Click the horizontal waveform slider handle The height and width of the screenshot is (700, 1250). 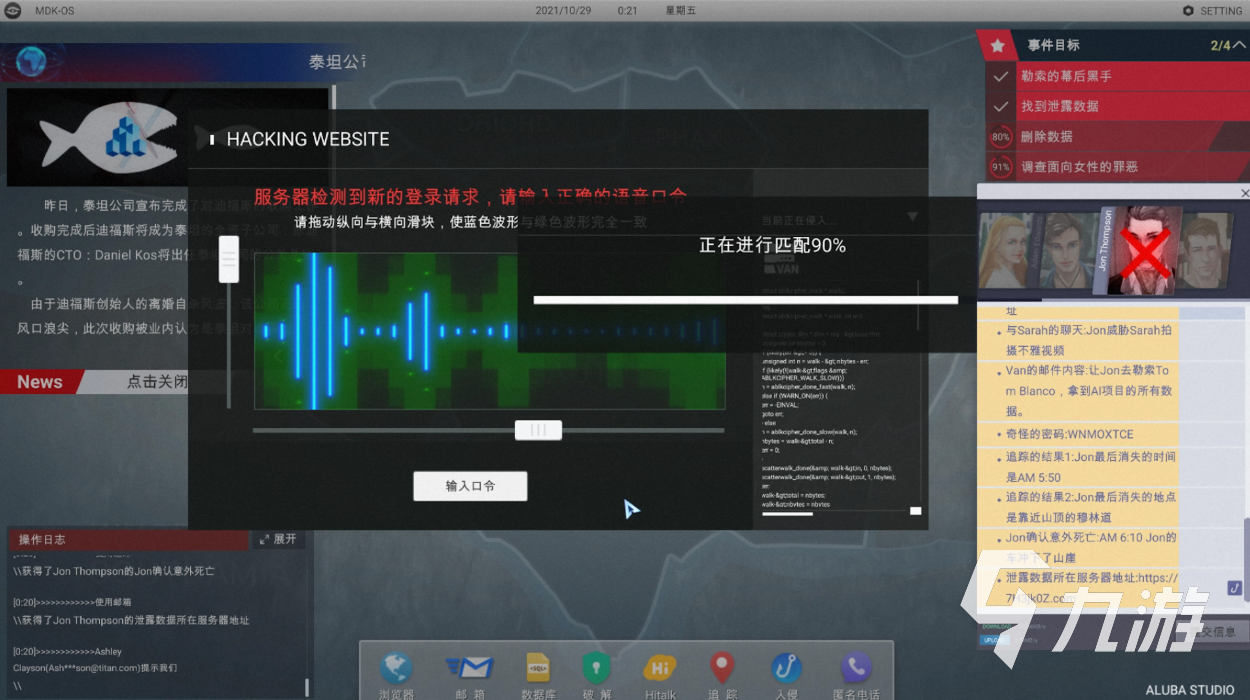click(x=538, y=430)
